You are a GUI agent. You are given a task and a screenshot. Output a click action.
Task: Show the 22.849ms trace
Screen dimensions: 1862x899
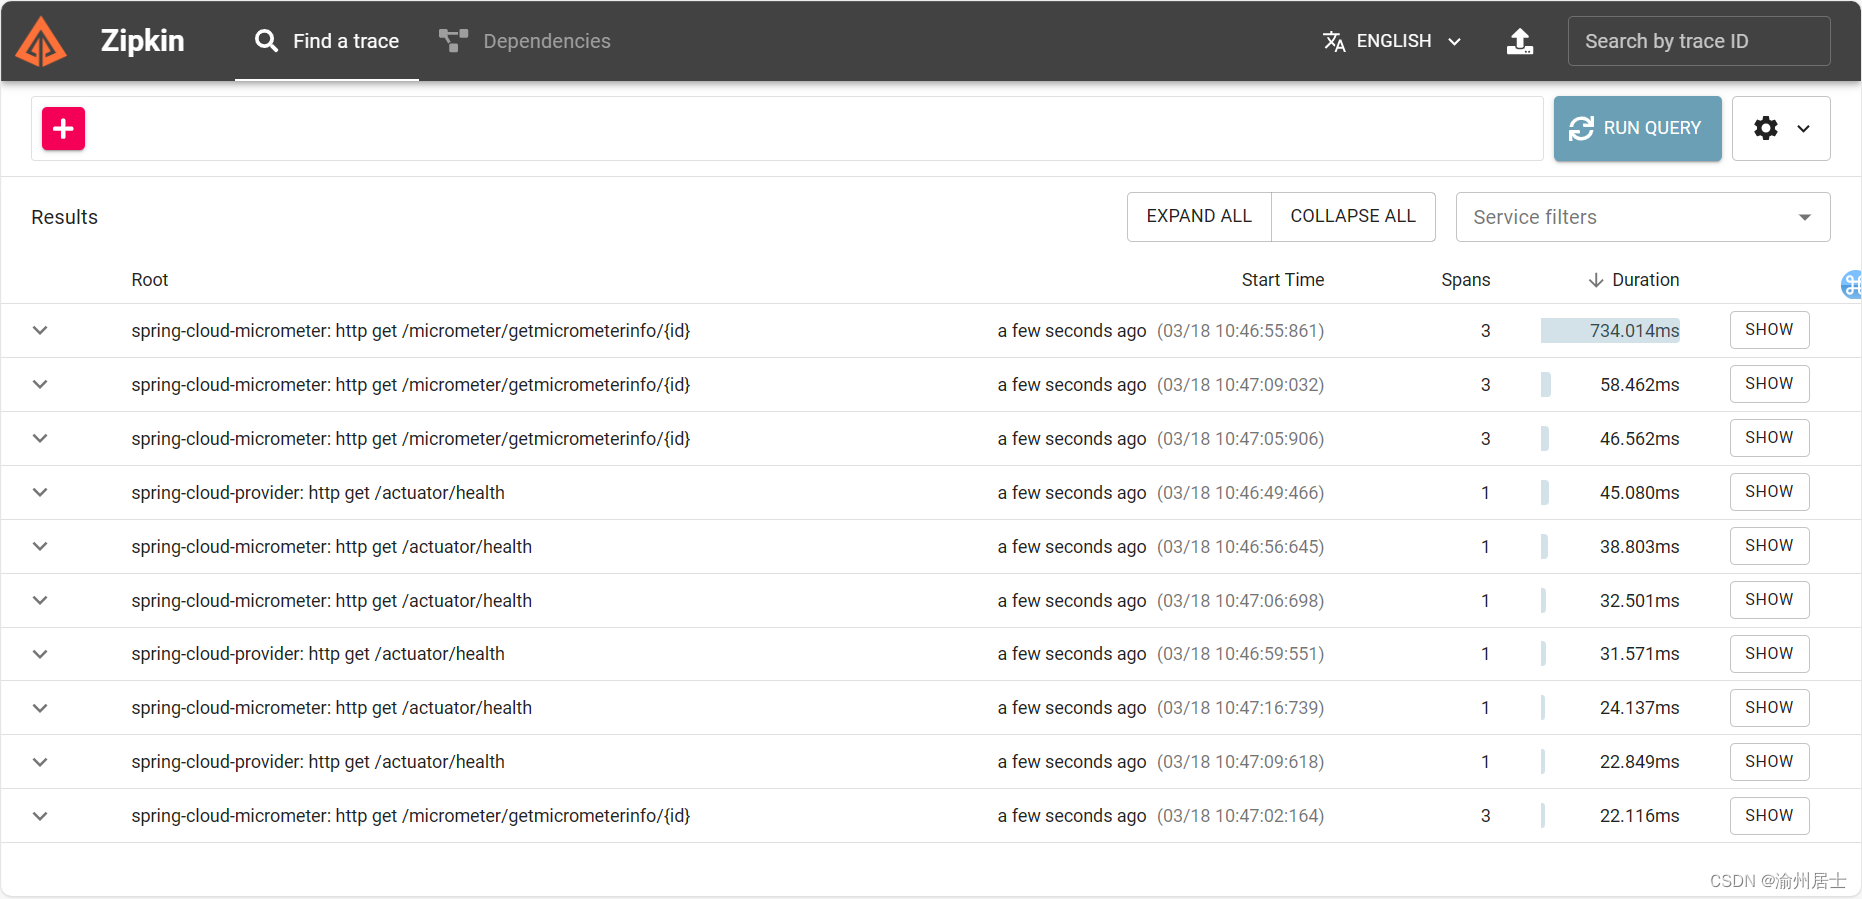[1769, 762]
